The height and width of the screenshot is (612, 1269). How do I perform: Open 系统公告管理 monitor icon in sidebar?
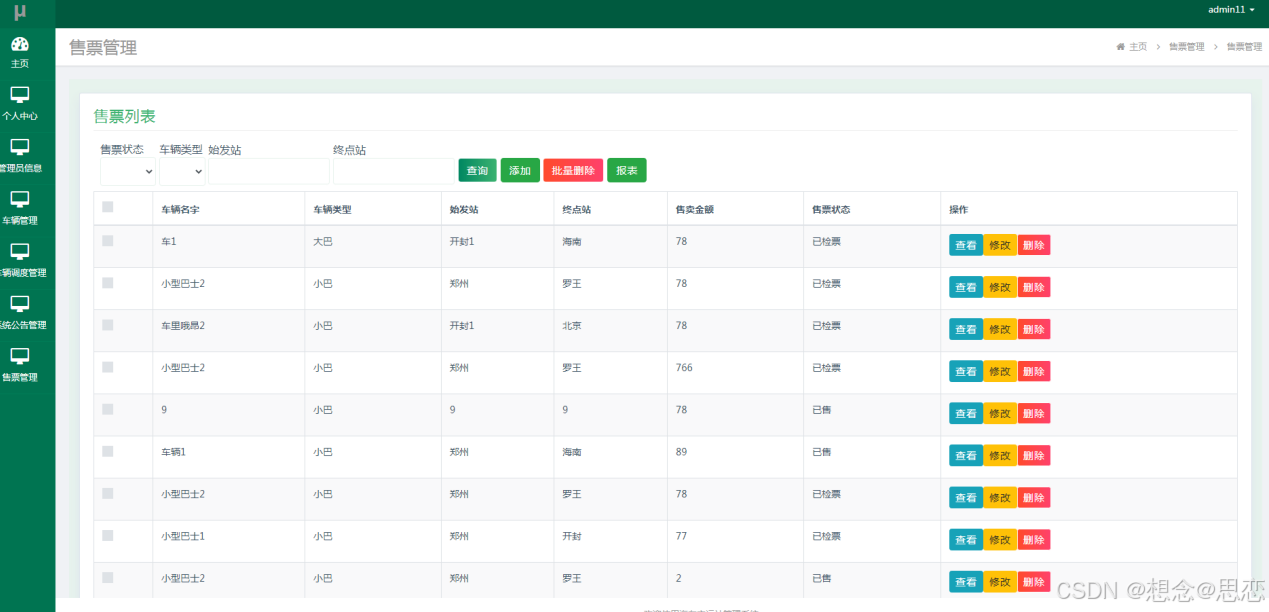click(19, 303)
